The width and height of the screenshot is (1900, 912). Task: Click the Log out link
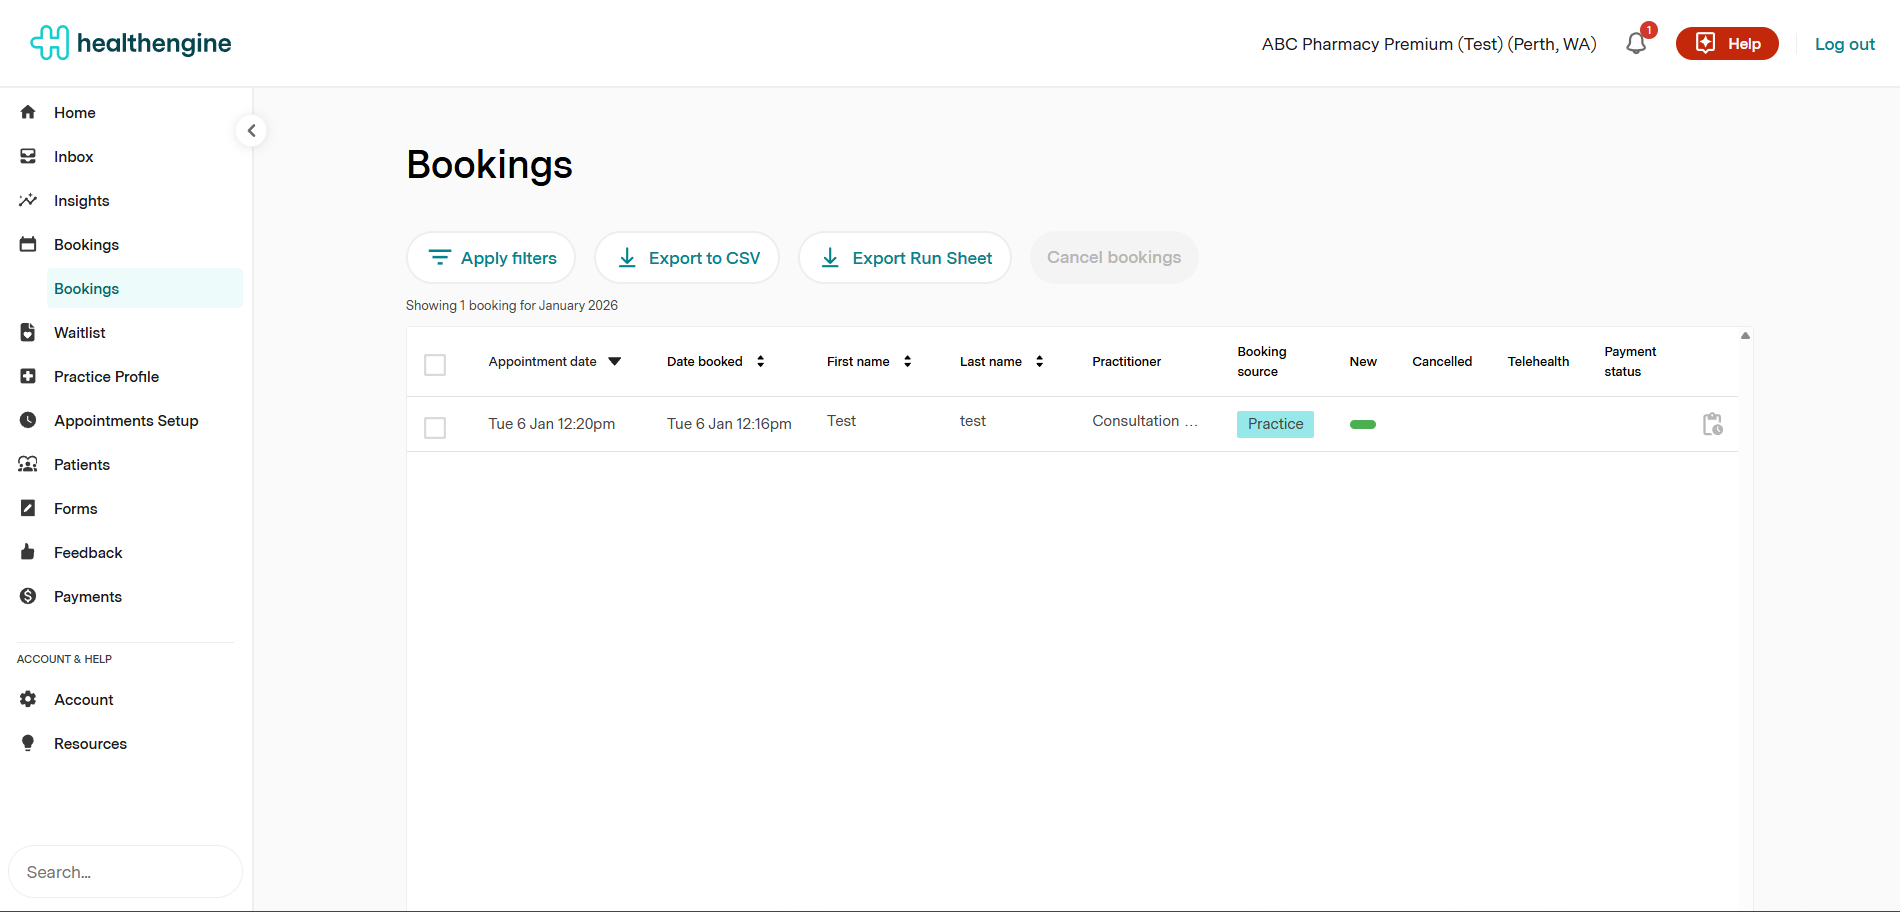pyautogui.click(x=1844, y=44)
